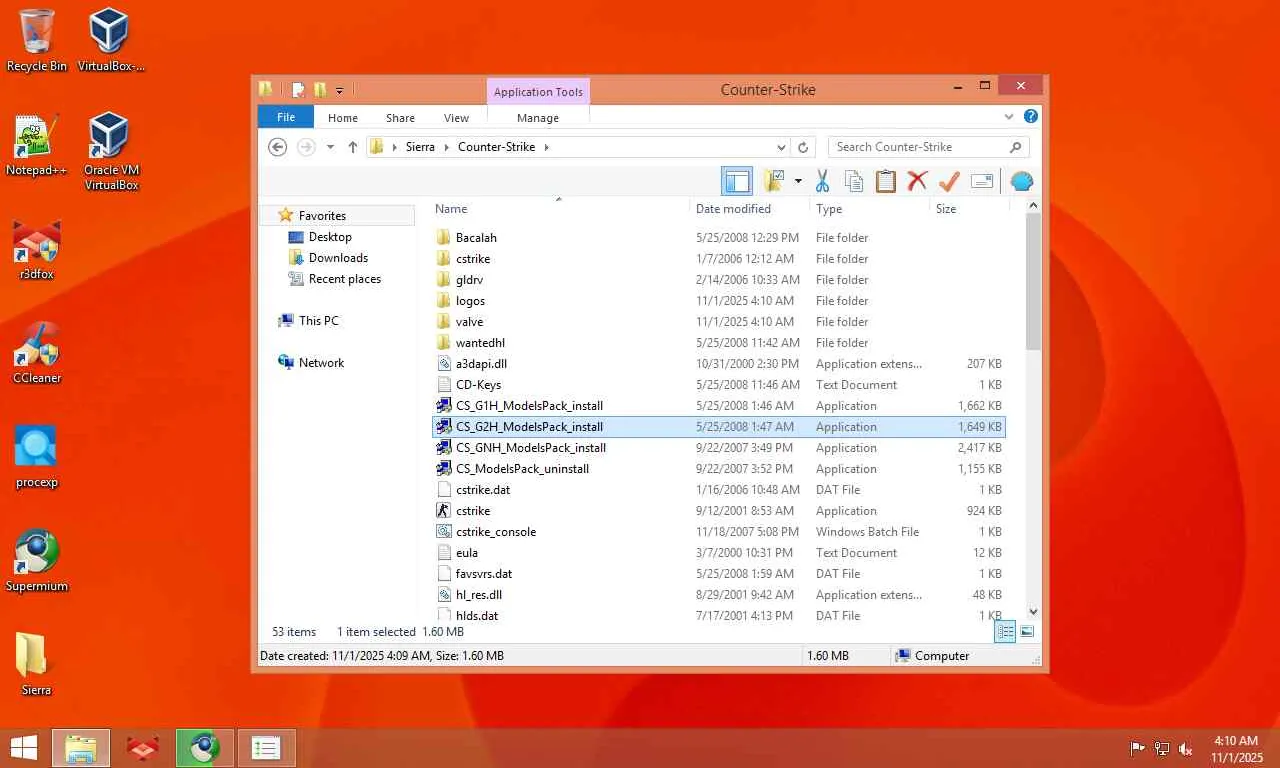
Task: Select the cstrike_console batch file
Action: [x=719, y=532]
